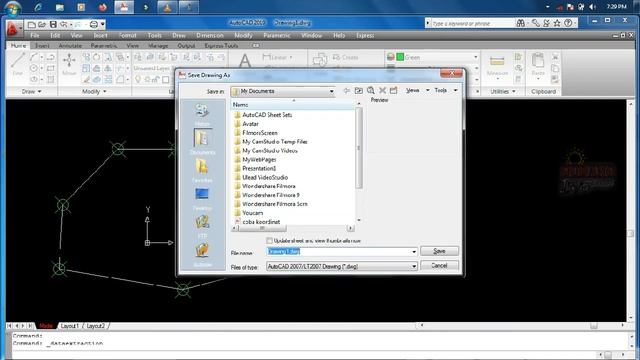This screenshot has height=360, width=640.
Task: Open the File menu in AutoCAD
Action: [35, 36]
